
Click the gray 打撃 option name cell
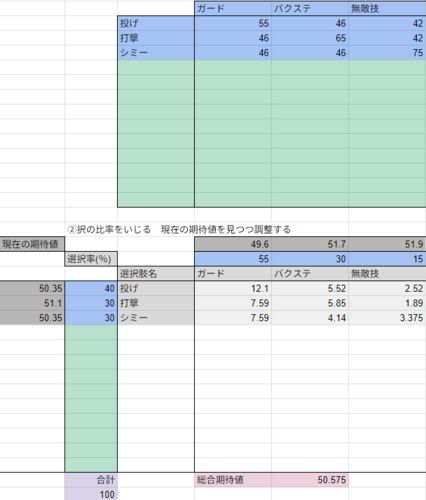click(x=156, y=303)
